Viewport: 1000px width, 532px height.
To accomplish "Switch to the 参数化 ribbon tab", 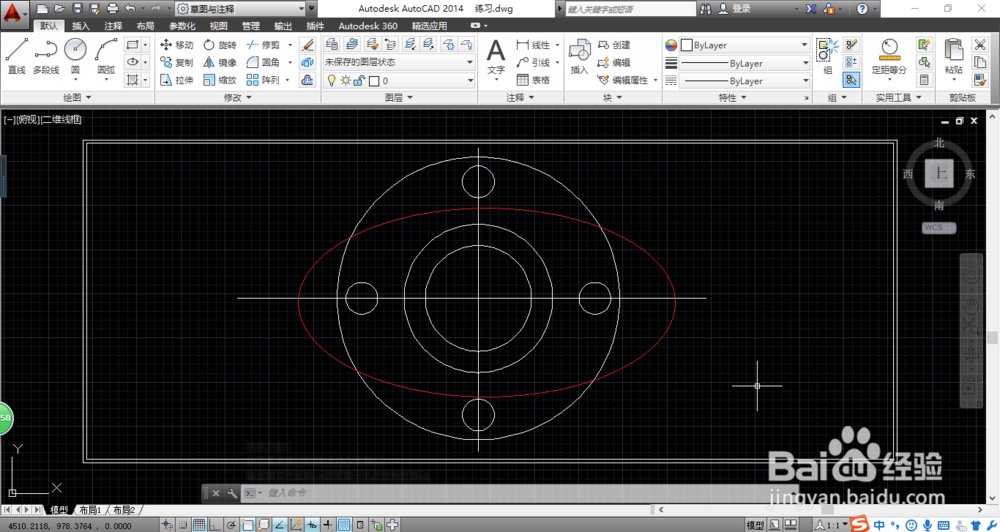I will 182,26.
